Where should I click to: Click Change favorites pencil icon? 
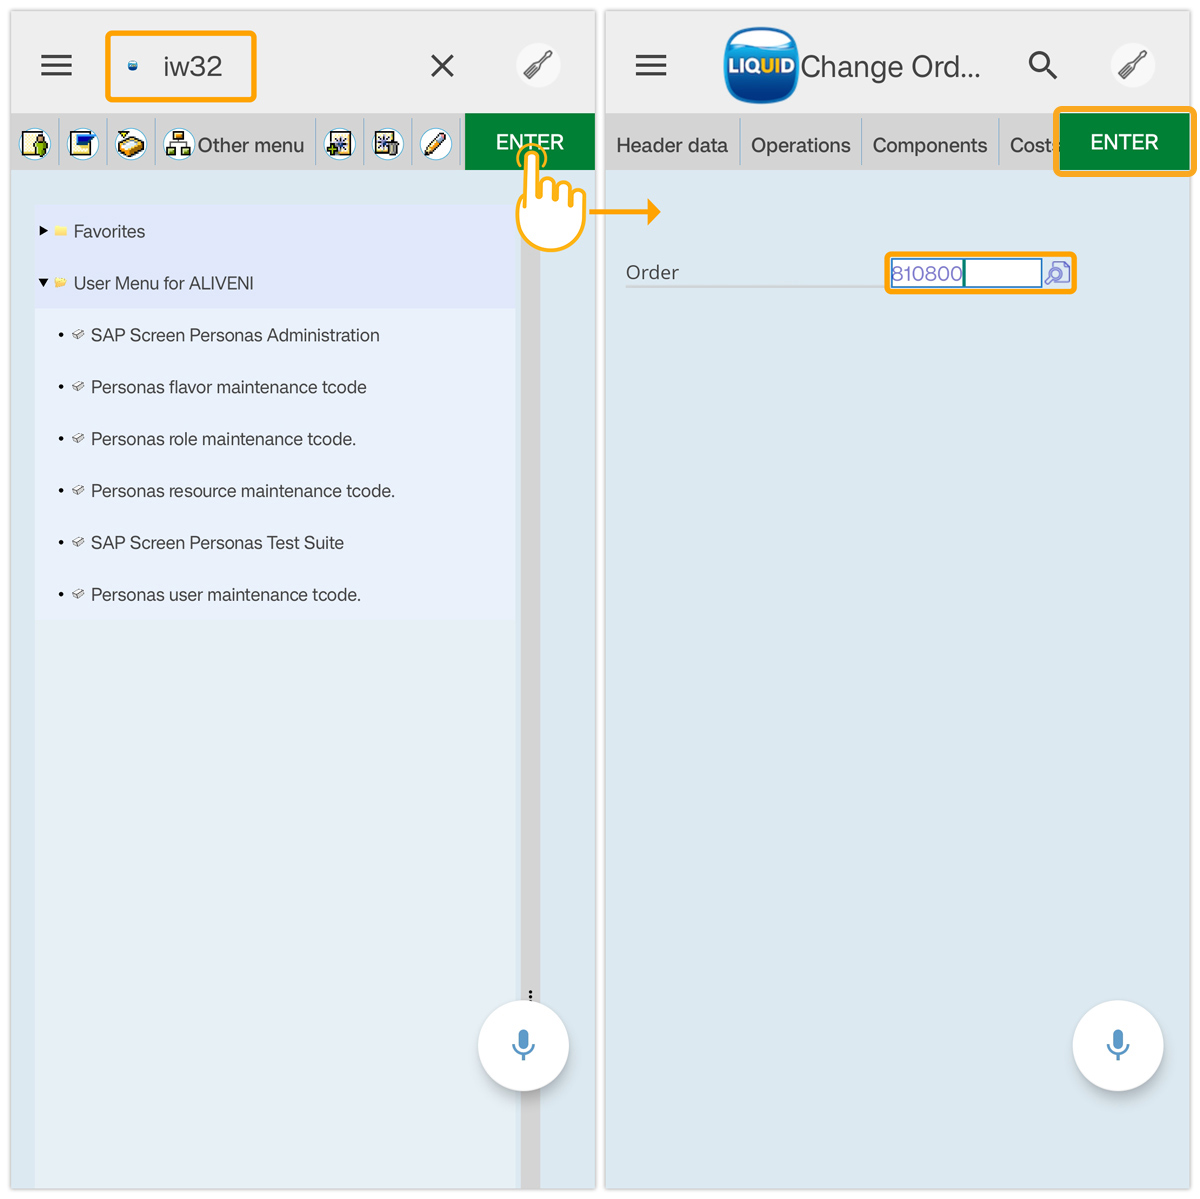pos(435,144)
